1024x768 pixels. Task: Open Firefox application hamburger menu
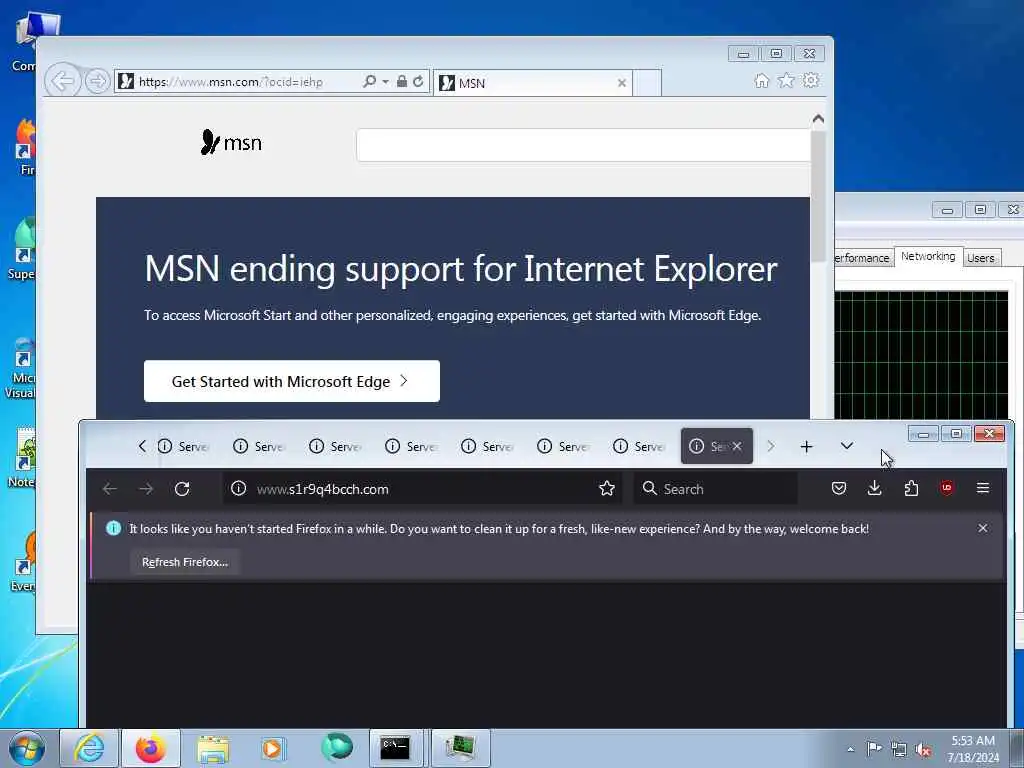pyautogui.click(x=983, y=488)
